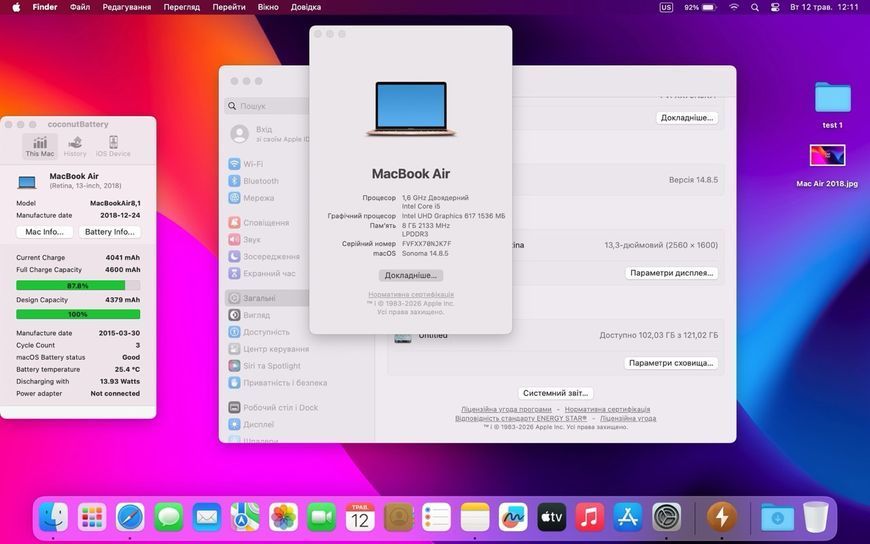
Task: Open Bluetooth in Settings sidebar
Action: [x=269, y=181]
